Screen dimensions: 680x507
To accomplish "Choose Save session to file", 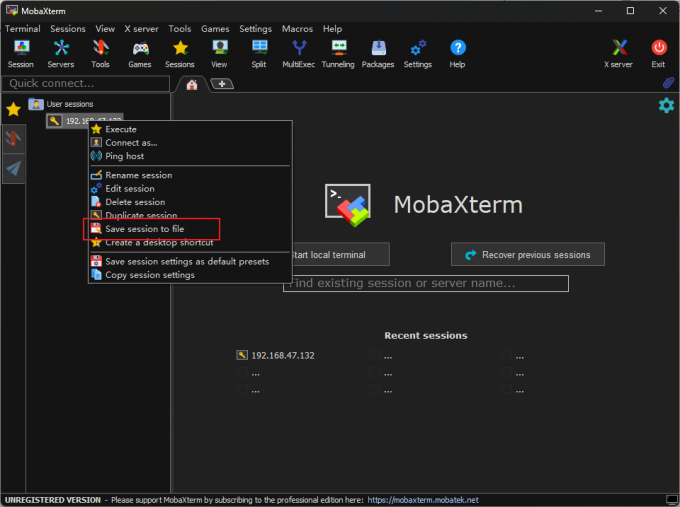I will [x=190, y=229].
